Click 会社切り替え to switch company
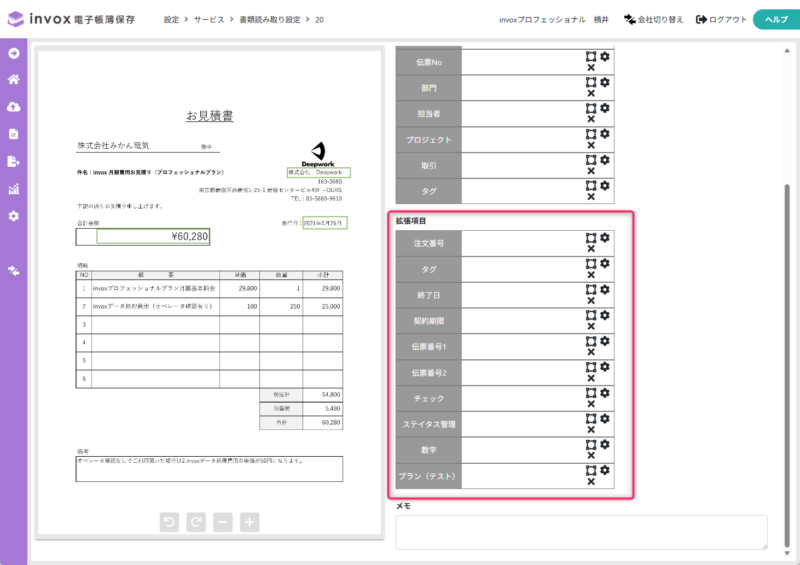Image resolution: width=800 pixels, height=565 pixels. [x=654, y=19]
